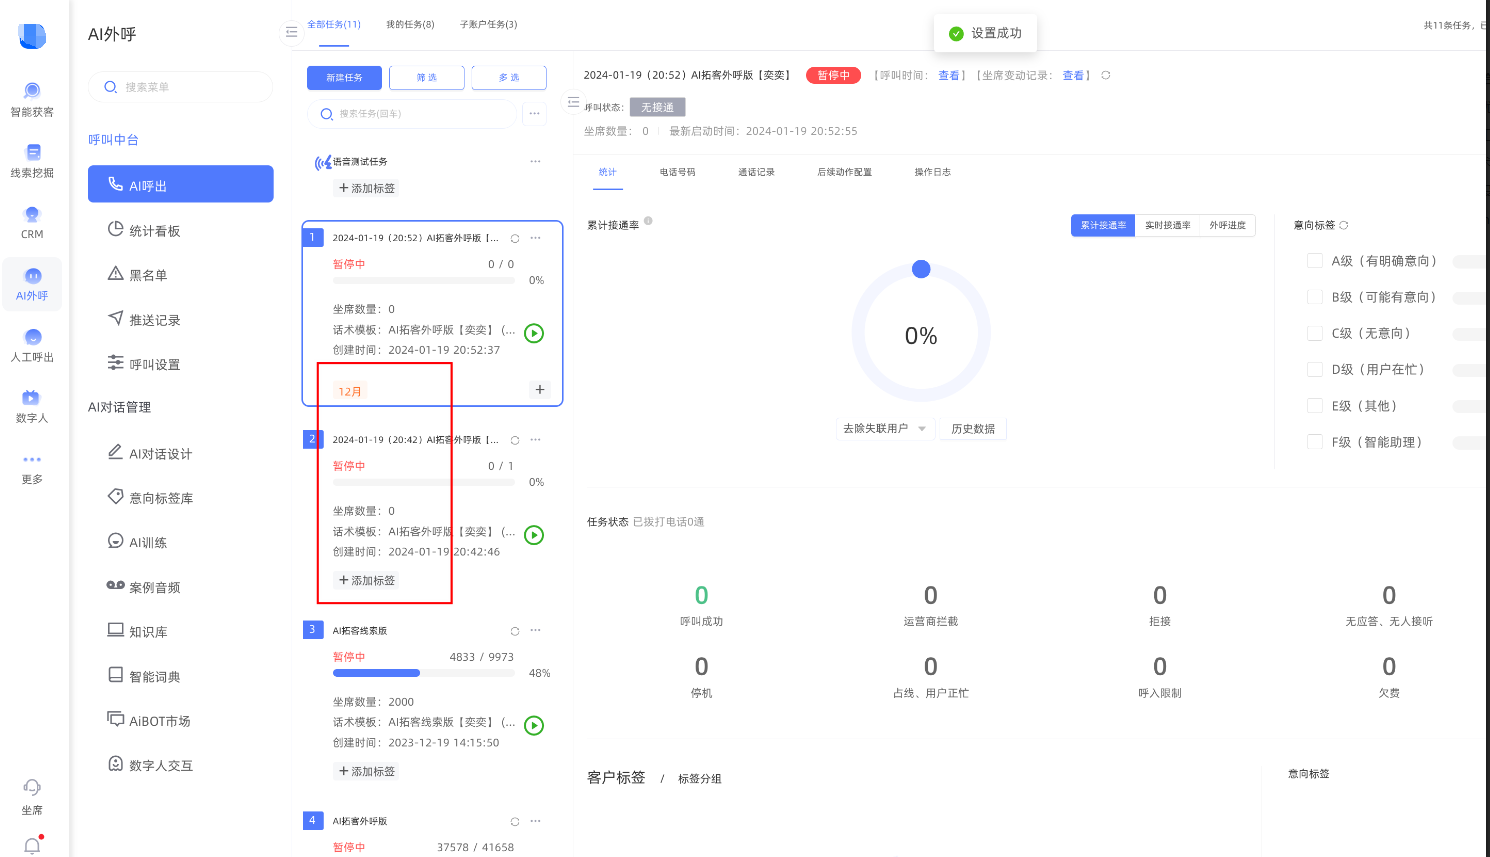Image resolution: width=1490 pixels, height=857 pixels.
Task: Click the 历史数据 button
Action: (973, 429)
